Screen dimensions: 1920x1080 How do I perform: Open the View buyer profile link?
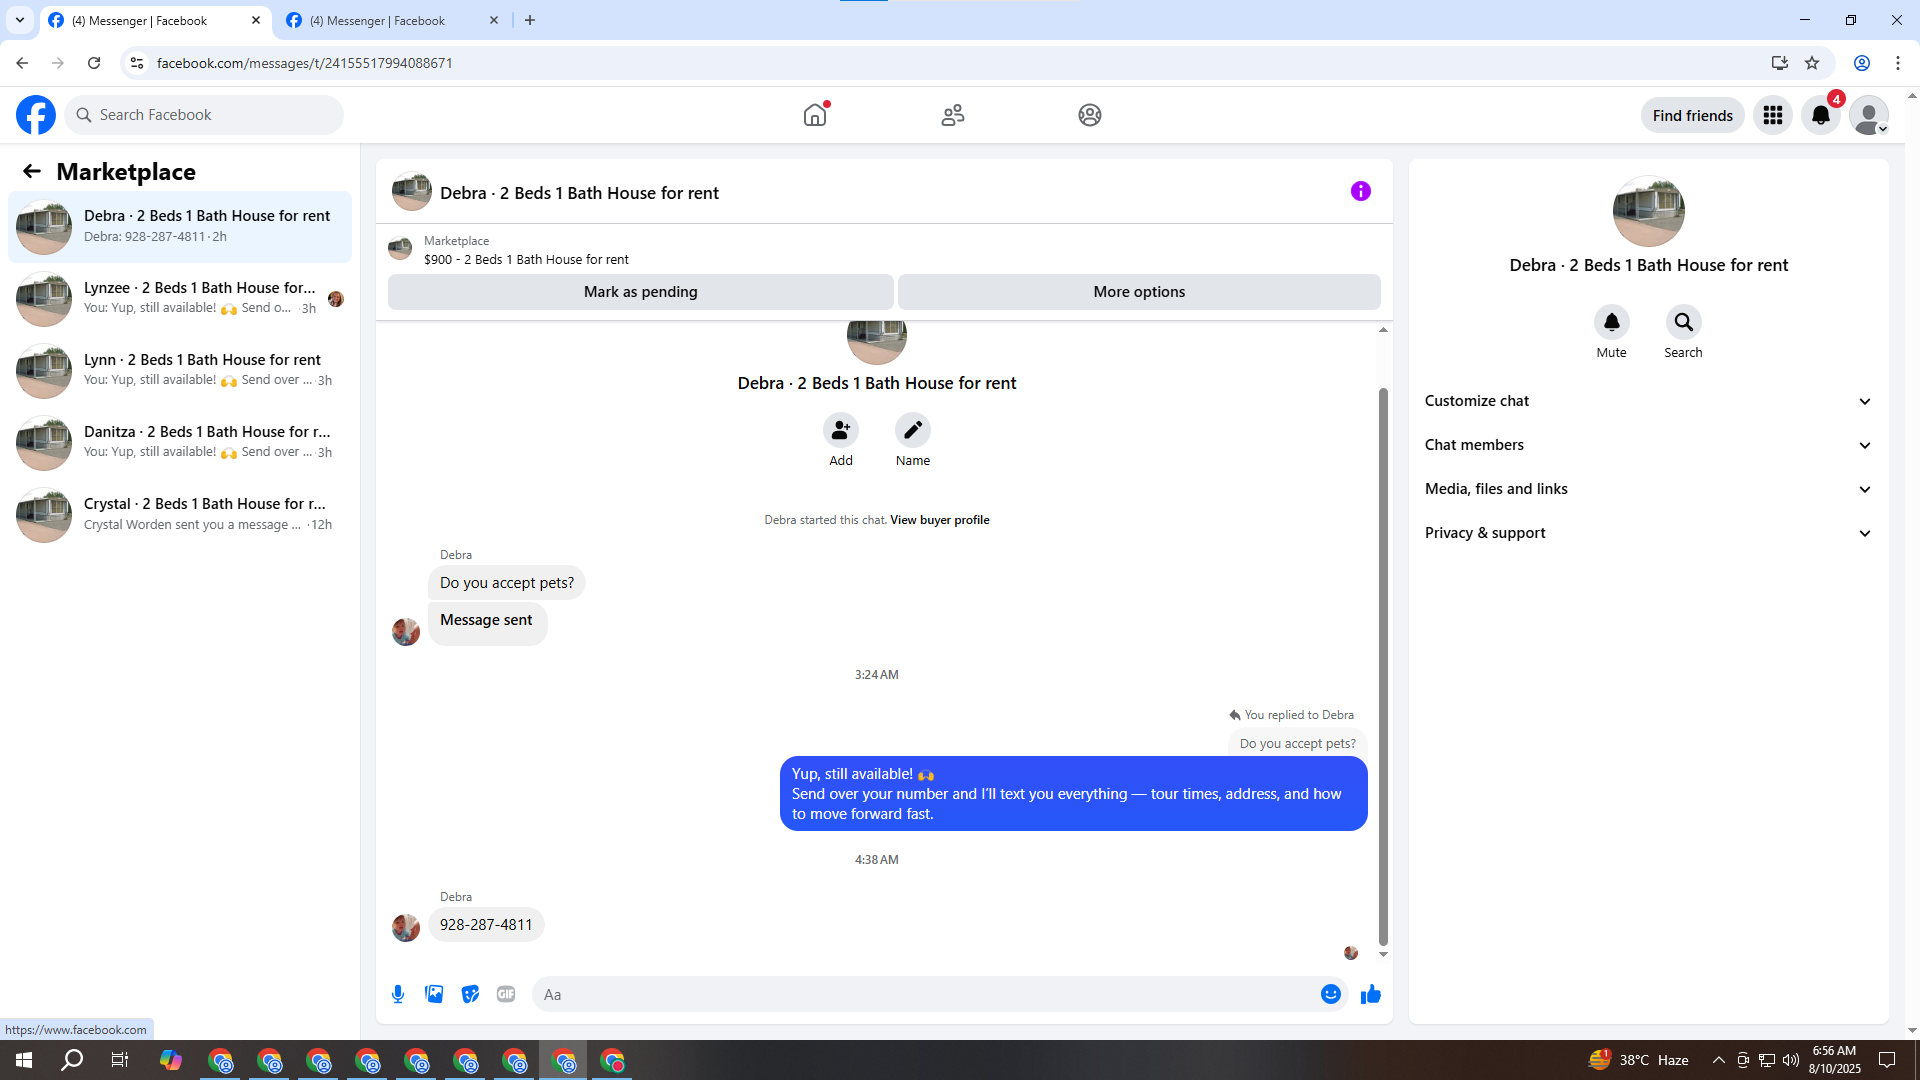click(x=939, y=520)
